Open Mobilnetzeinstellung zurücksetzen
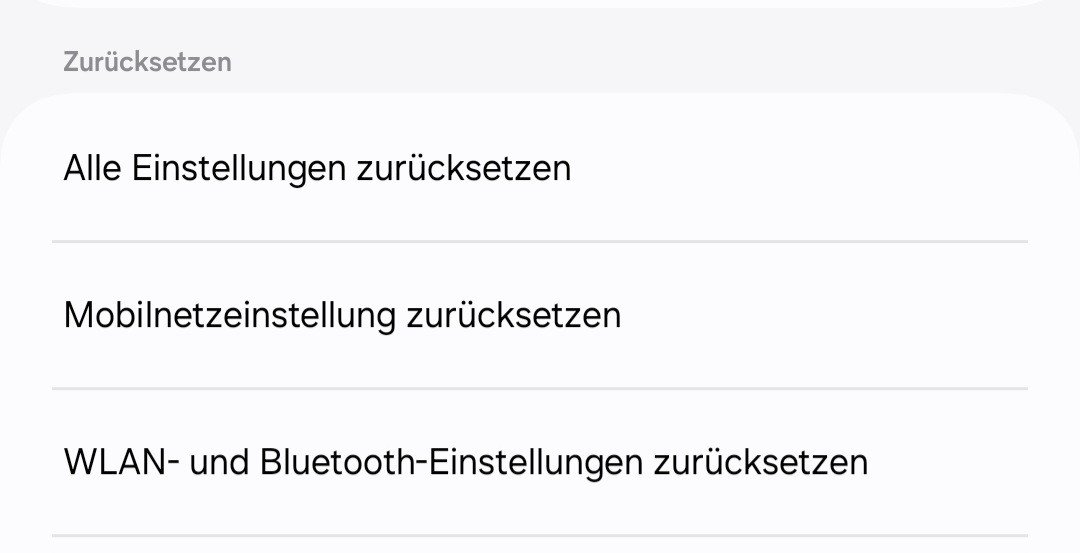 coord(342,315)
